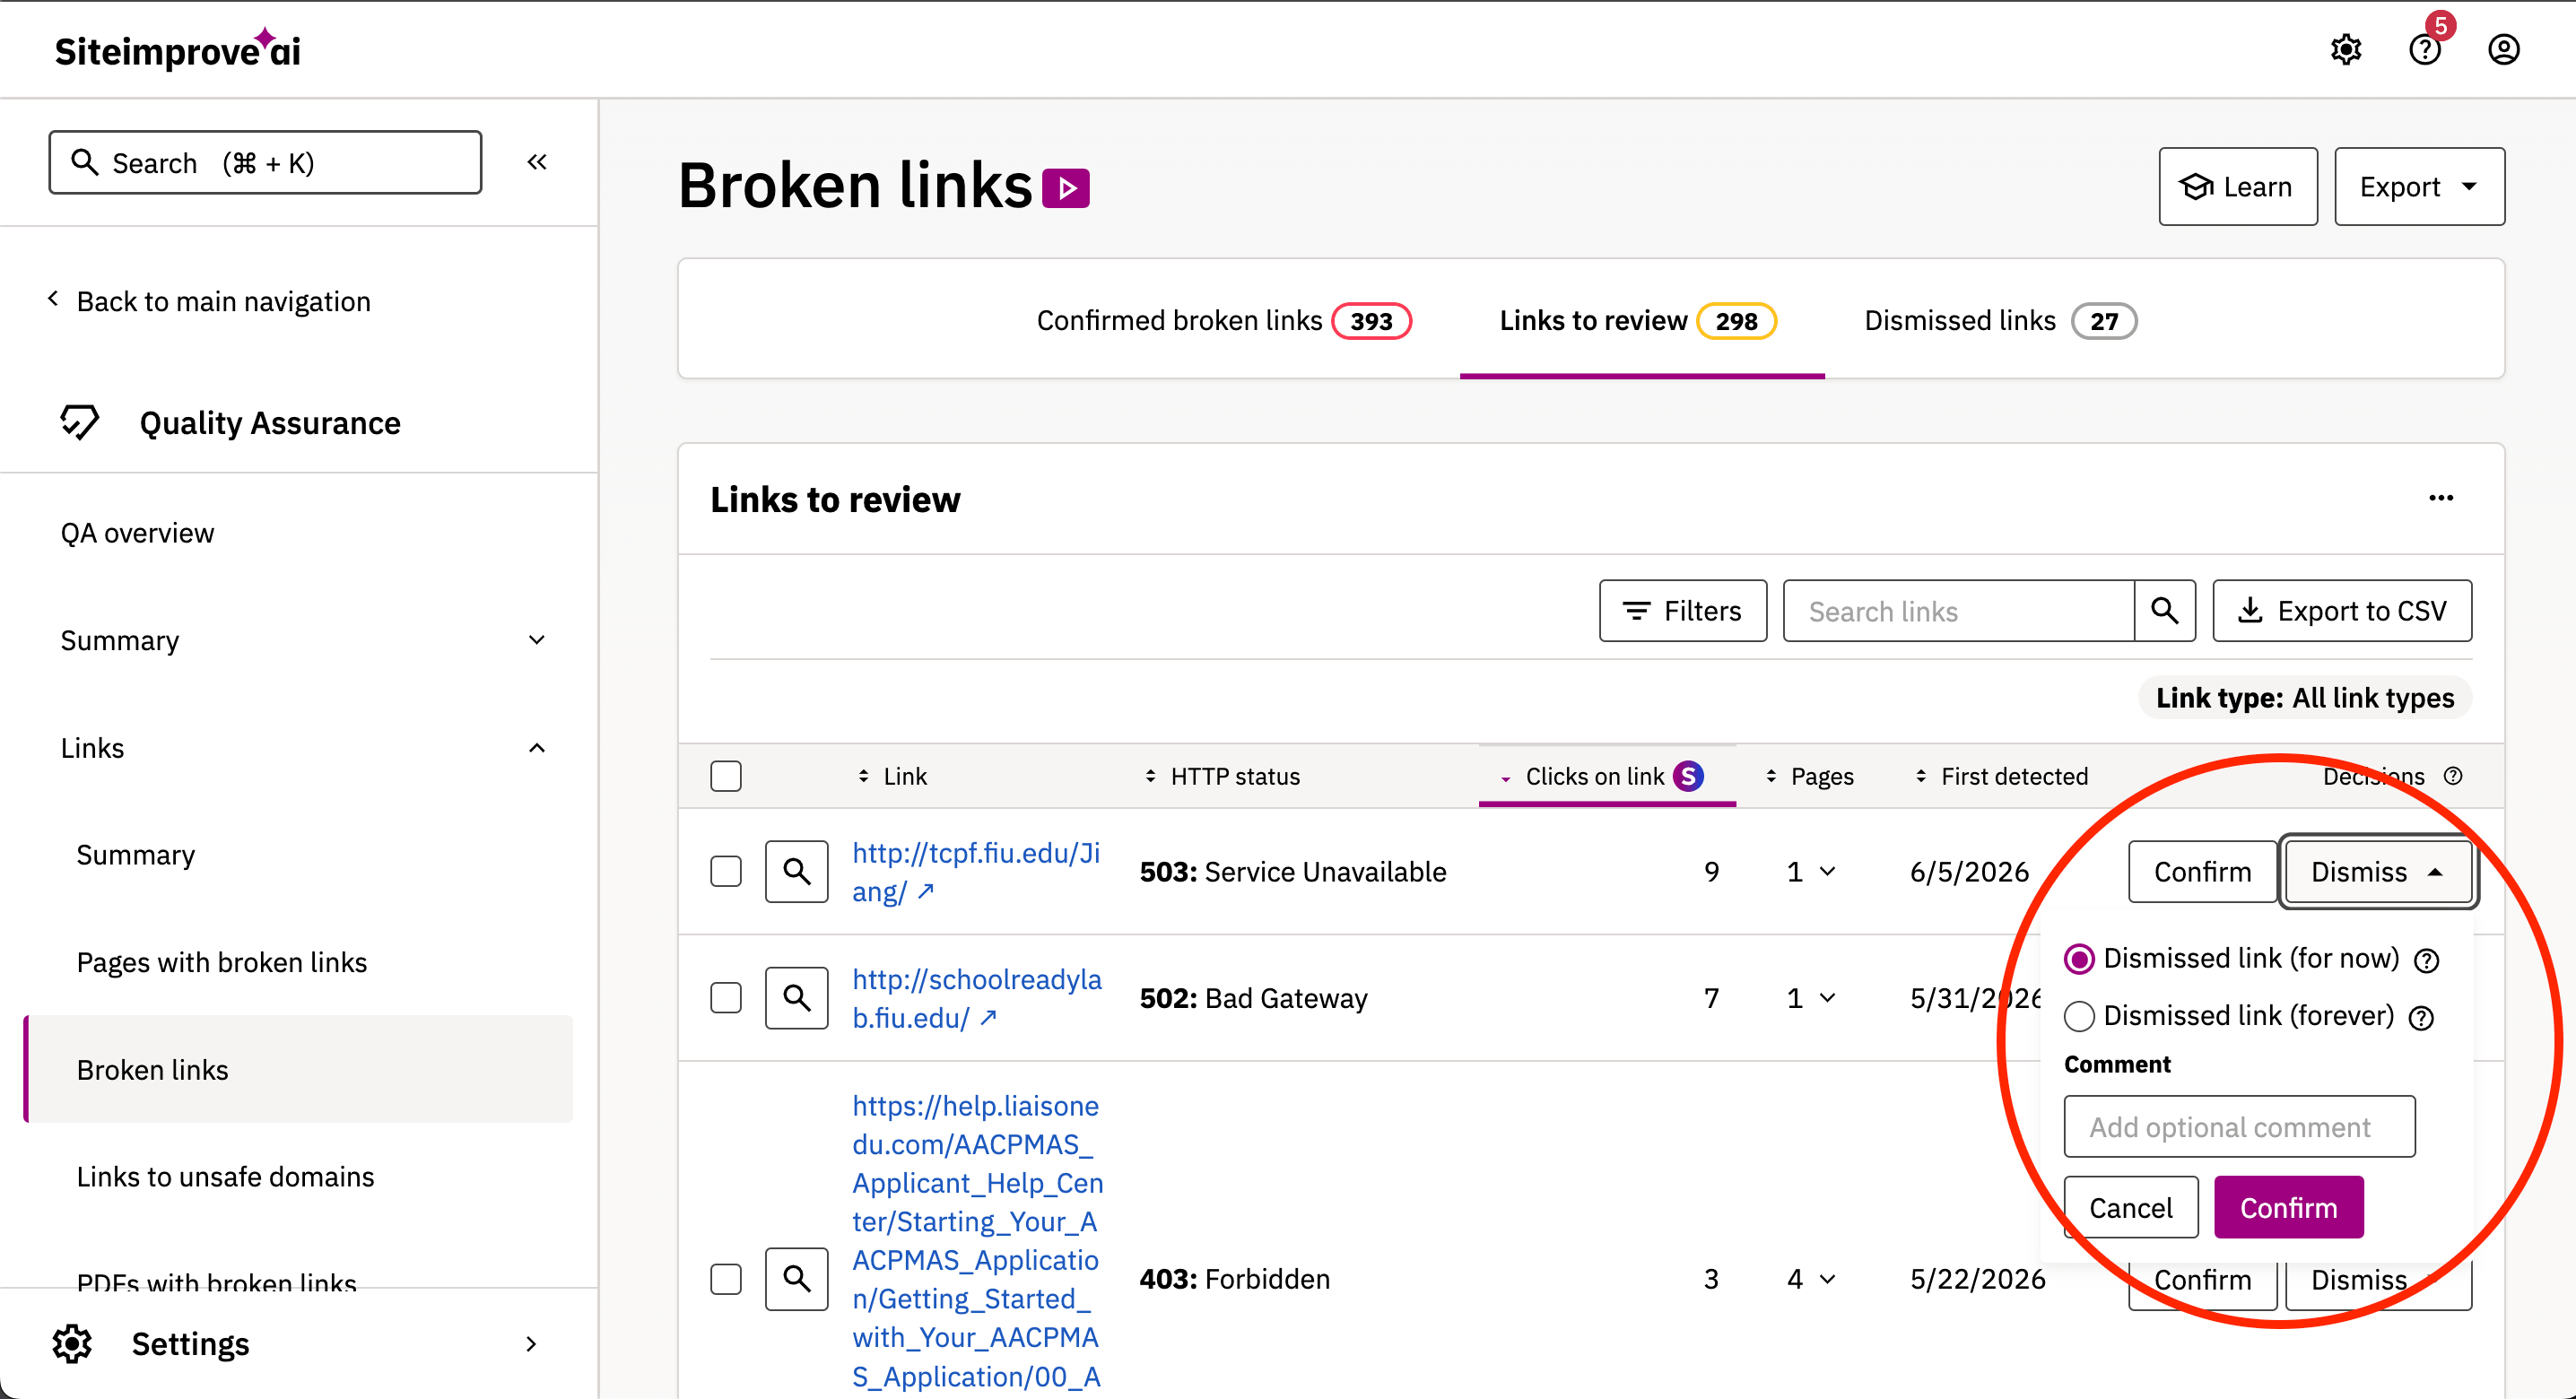Click the Siteimprove ai logo
This screenshot has width=2576, height=1399.
click(177, 49)
